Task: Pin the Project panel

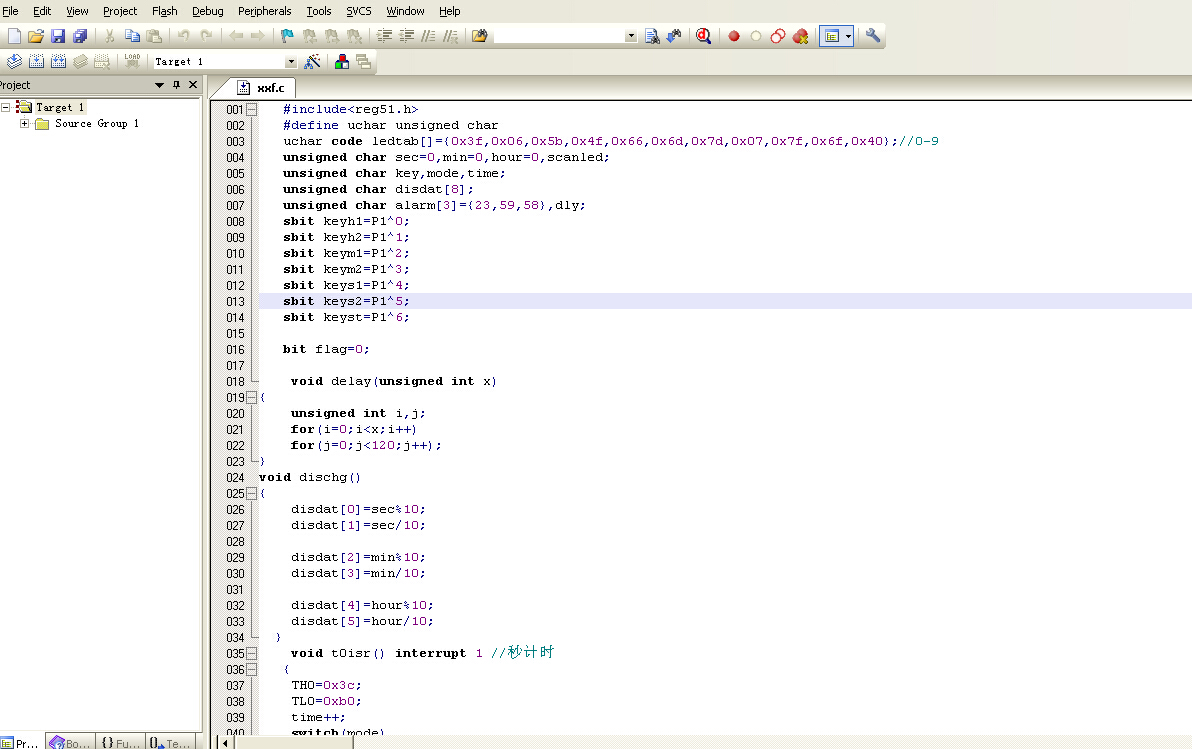Action: [176, 85]
